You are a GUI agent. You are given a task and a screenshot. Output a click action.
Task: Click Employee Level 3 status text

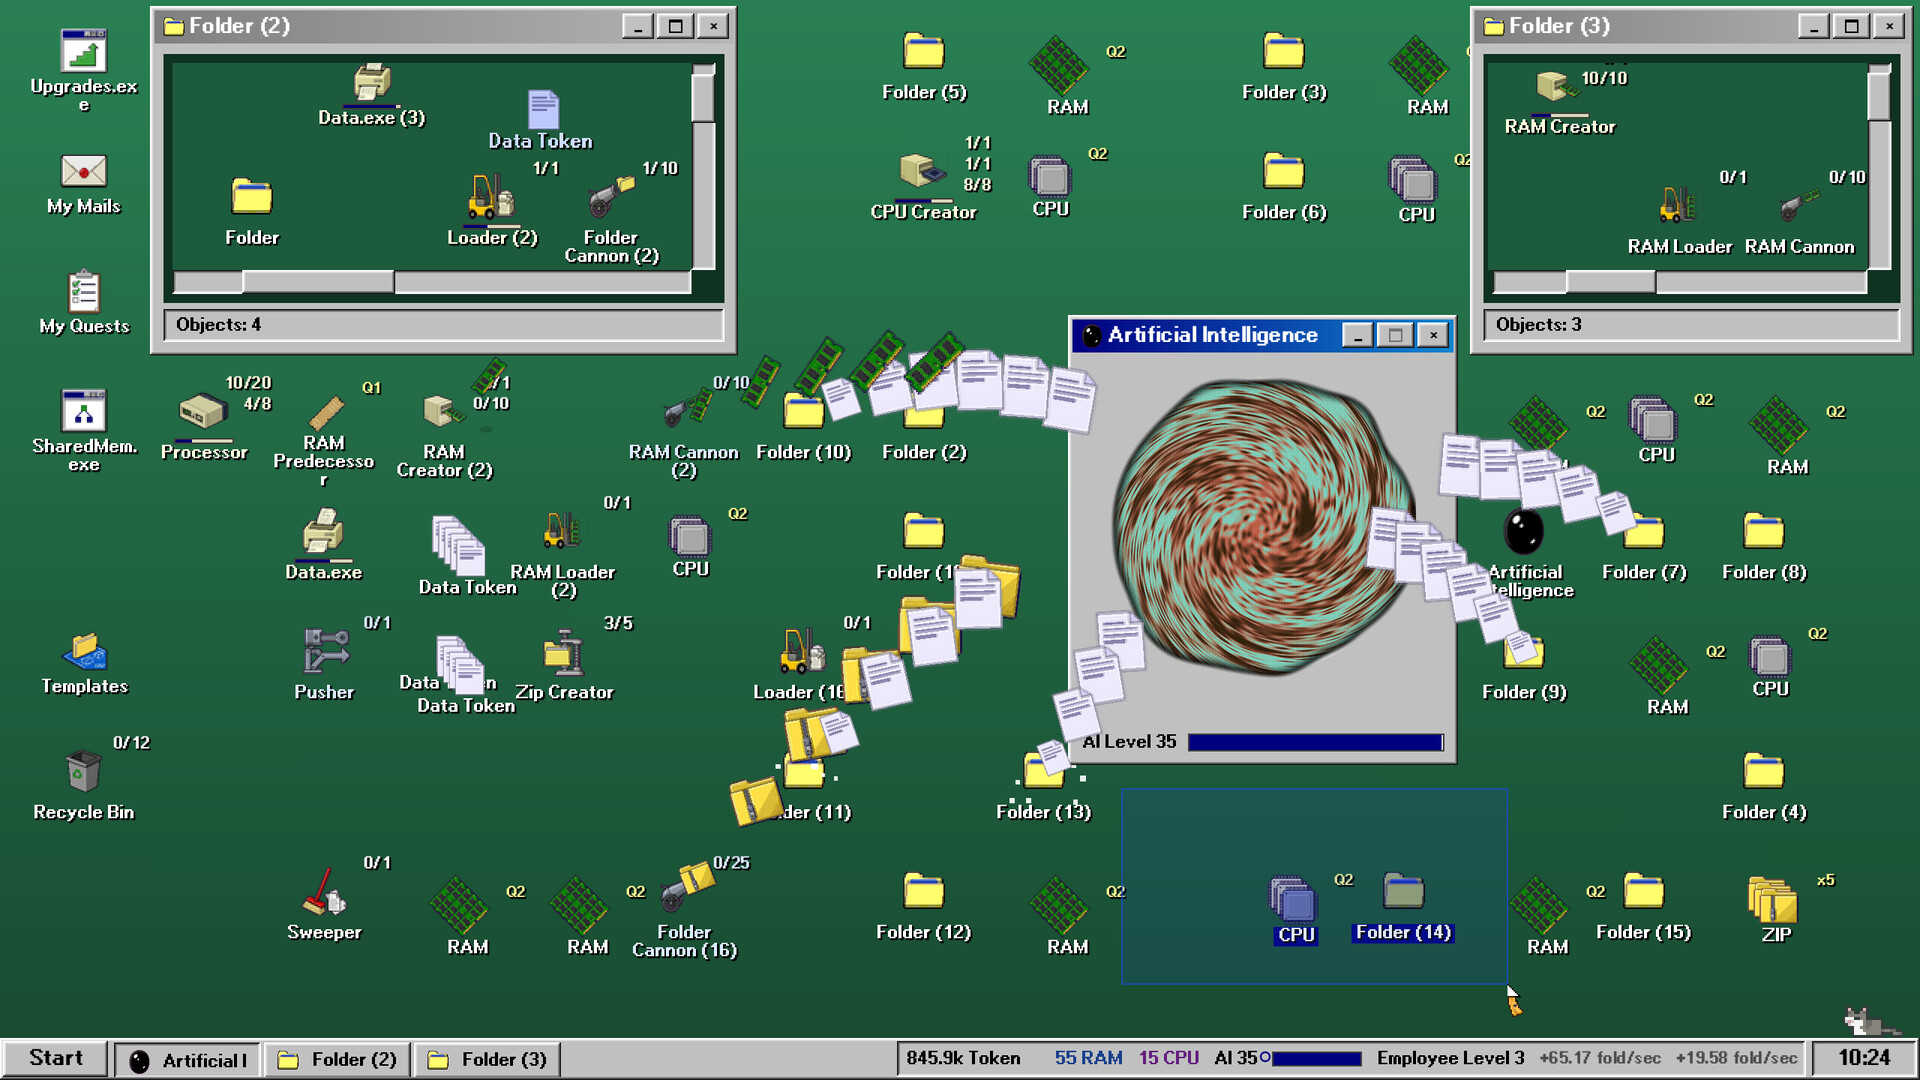point(1450,1058)
